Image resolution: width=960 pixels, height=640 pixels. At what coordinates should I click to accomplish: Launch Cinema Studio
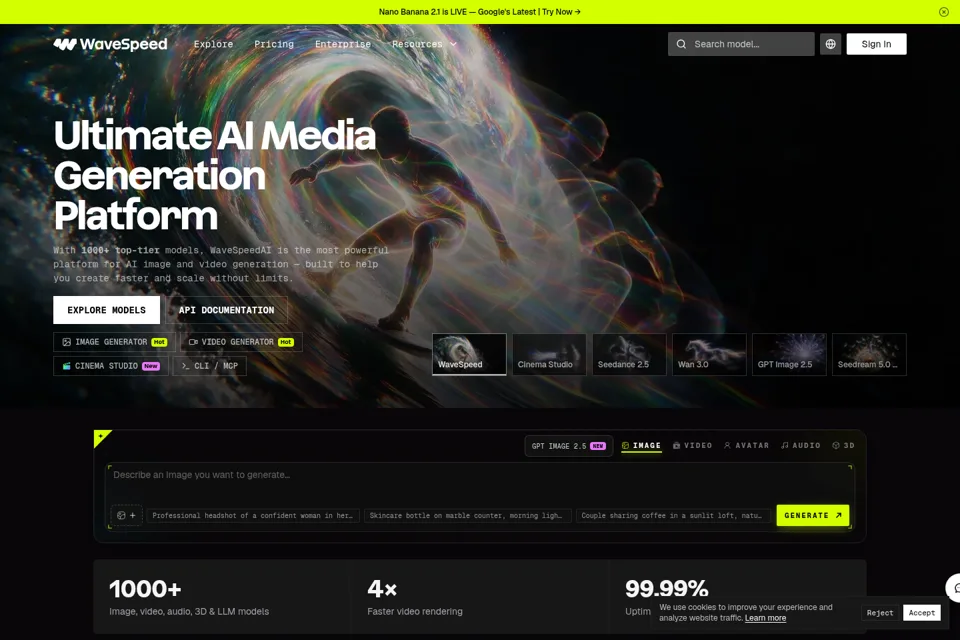click(111, 366)
